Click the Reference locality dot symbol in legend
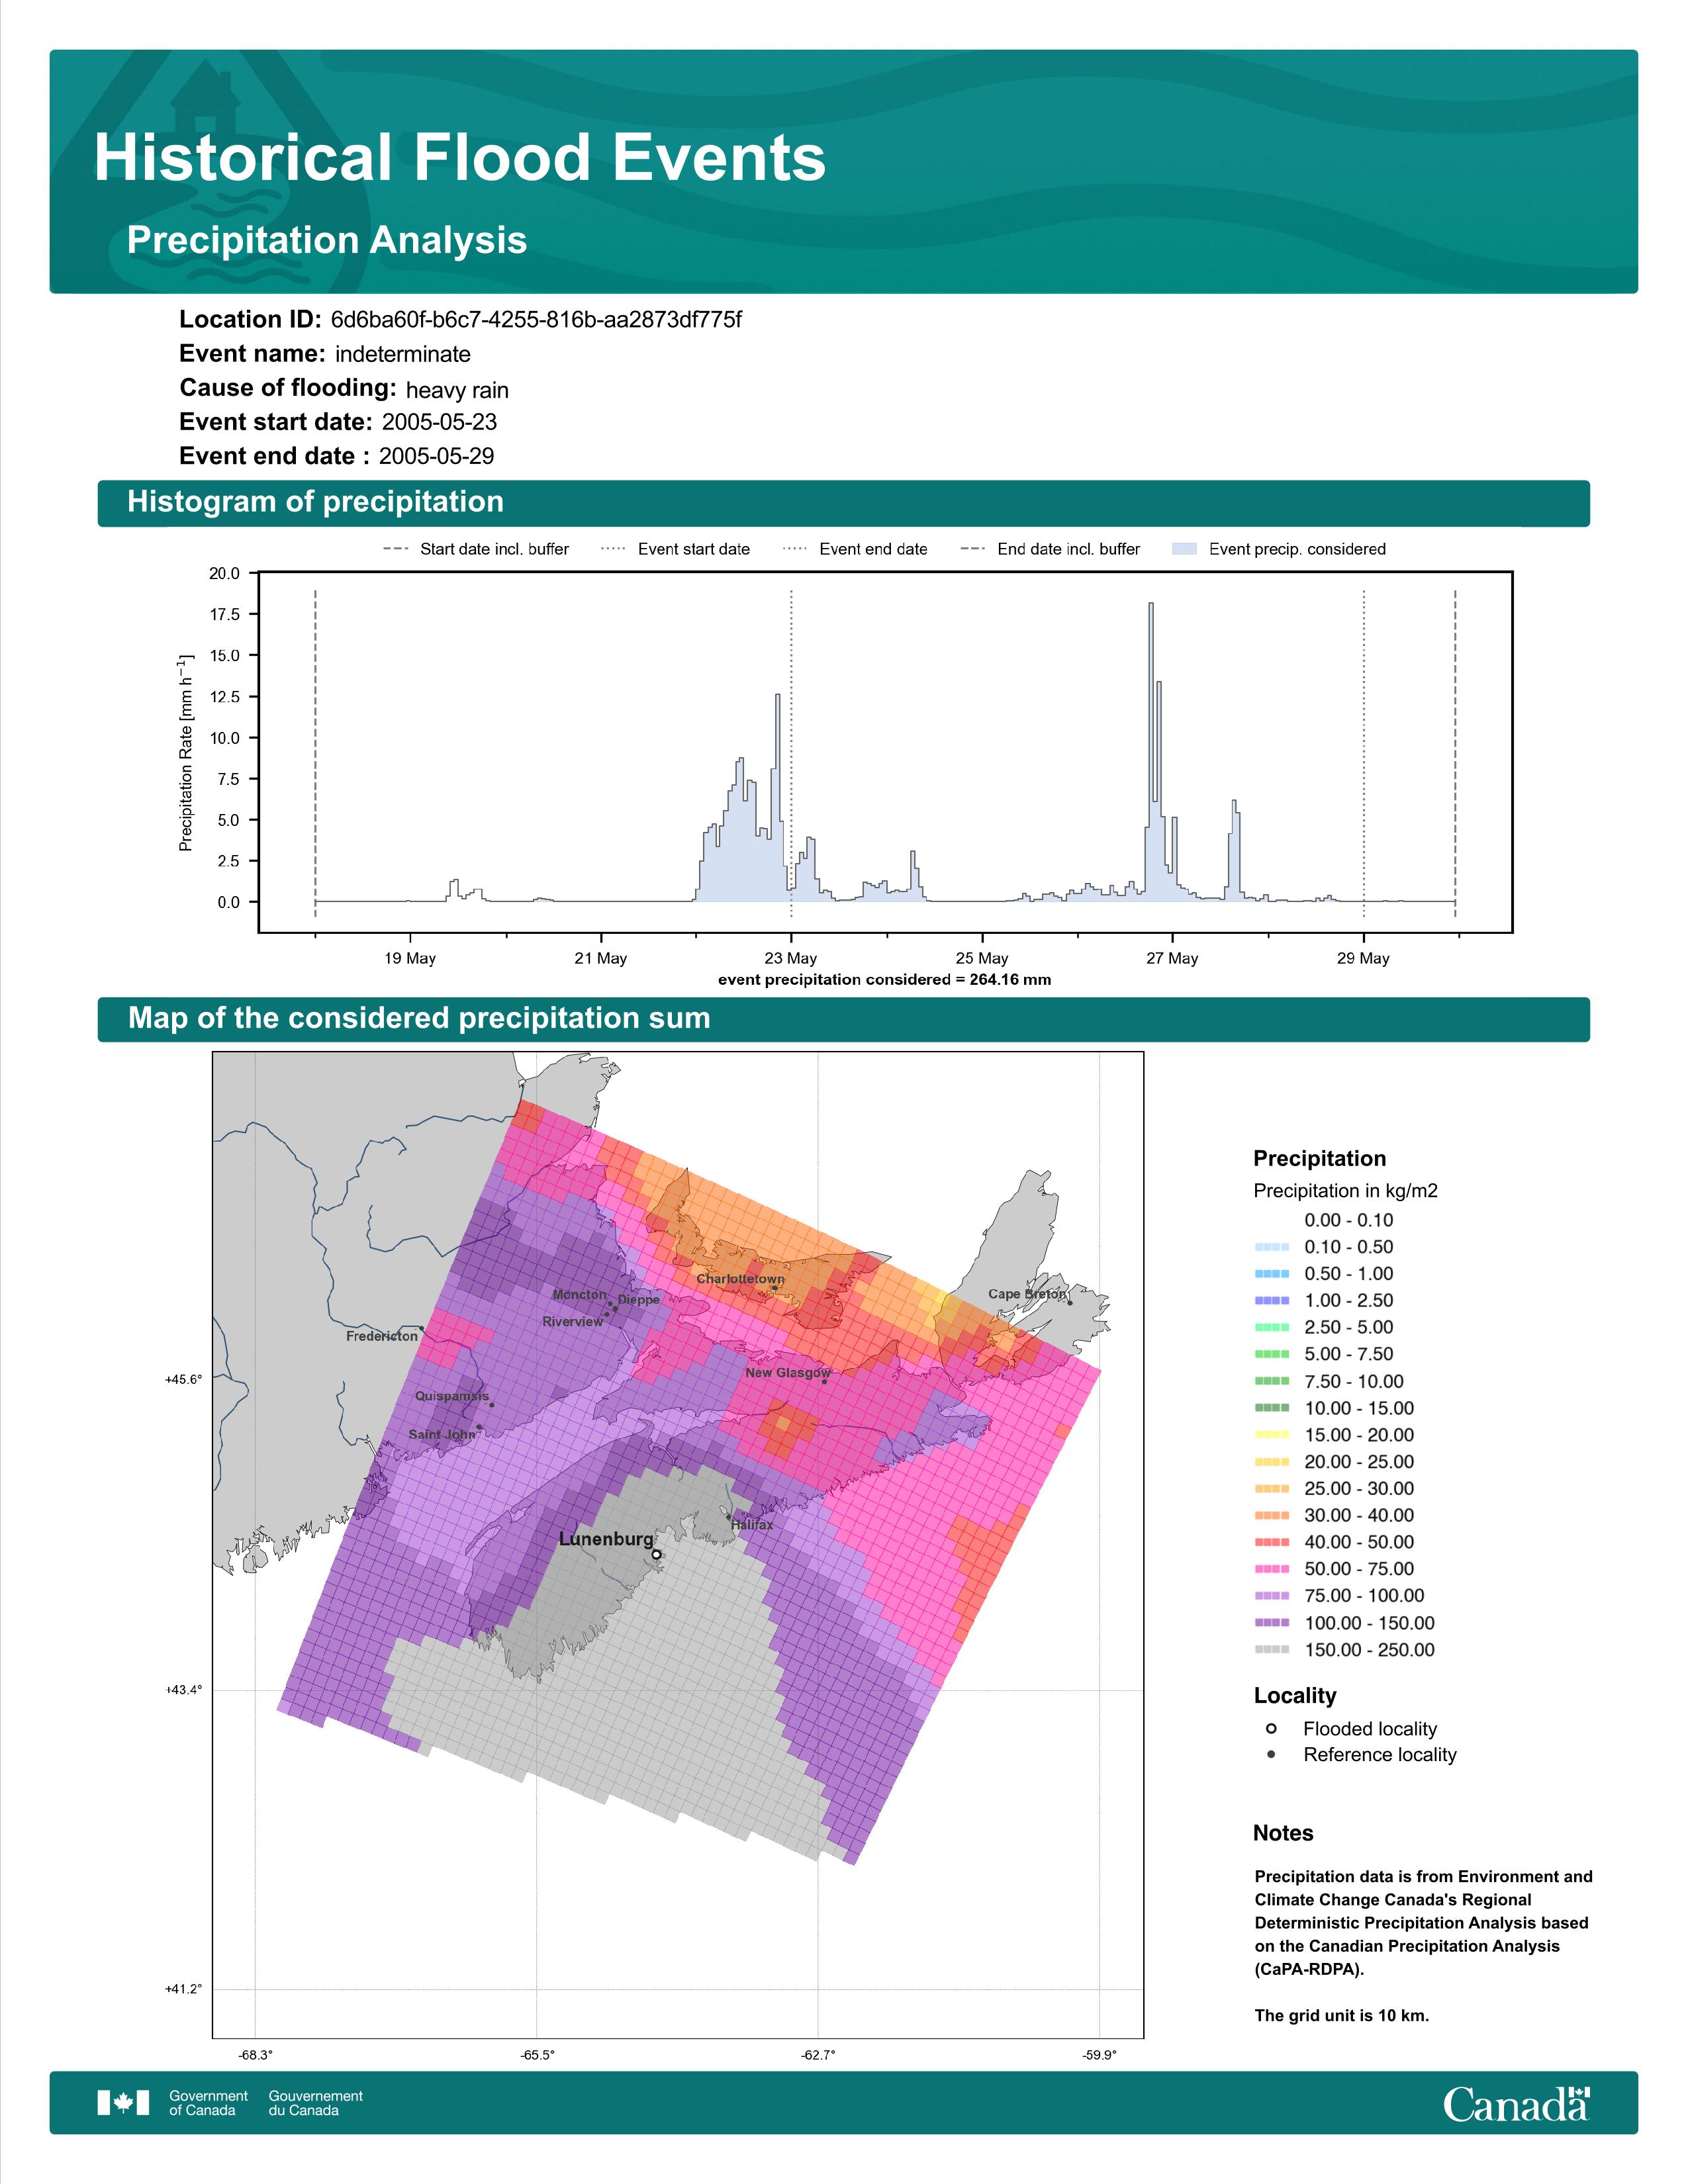1688x2184 pixels. tap(1271, 1754)
